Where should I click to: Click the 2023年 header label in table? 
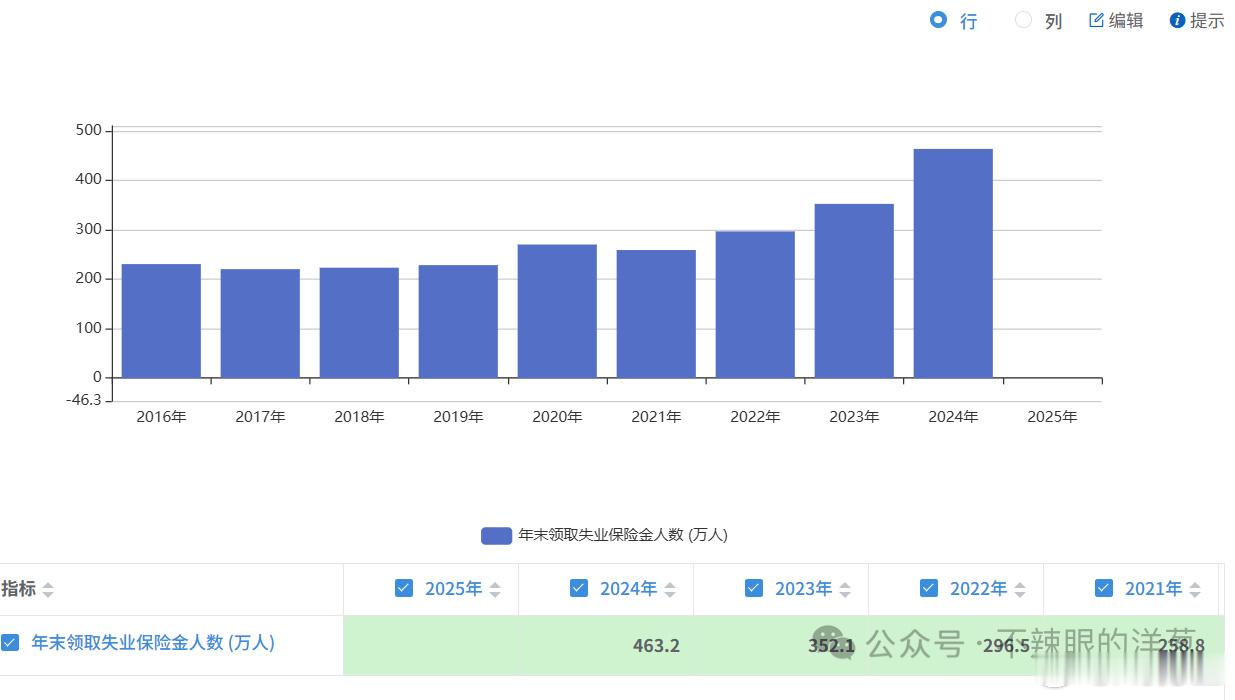coord(803,589)
